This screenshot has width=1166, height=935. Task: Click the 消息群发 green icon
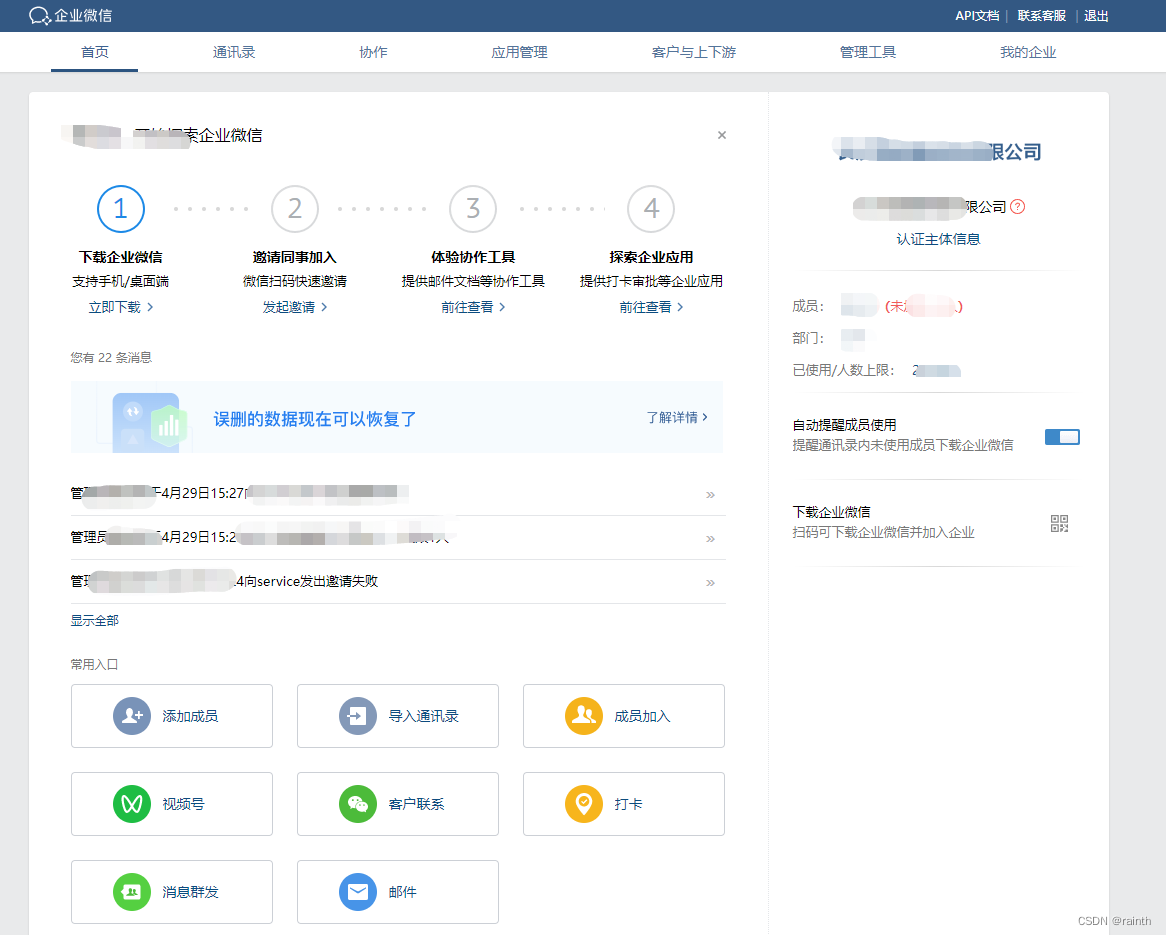point(132,892)
